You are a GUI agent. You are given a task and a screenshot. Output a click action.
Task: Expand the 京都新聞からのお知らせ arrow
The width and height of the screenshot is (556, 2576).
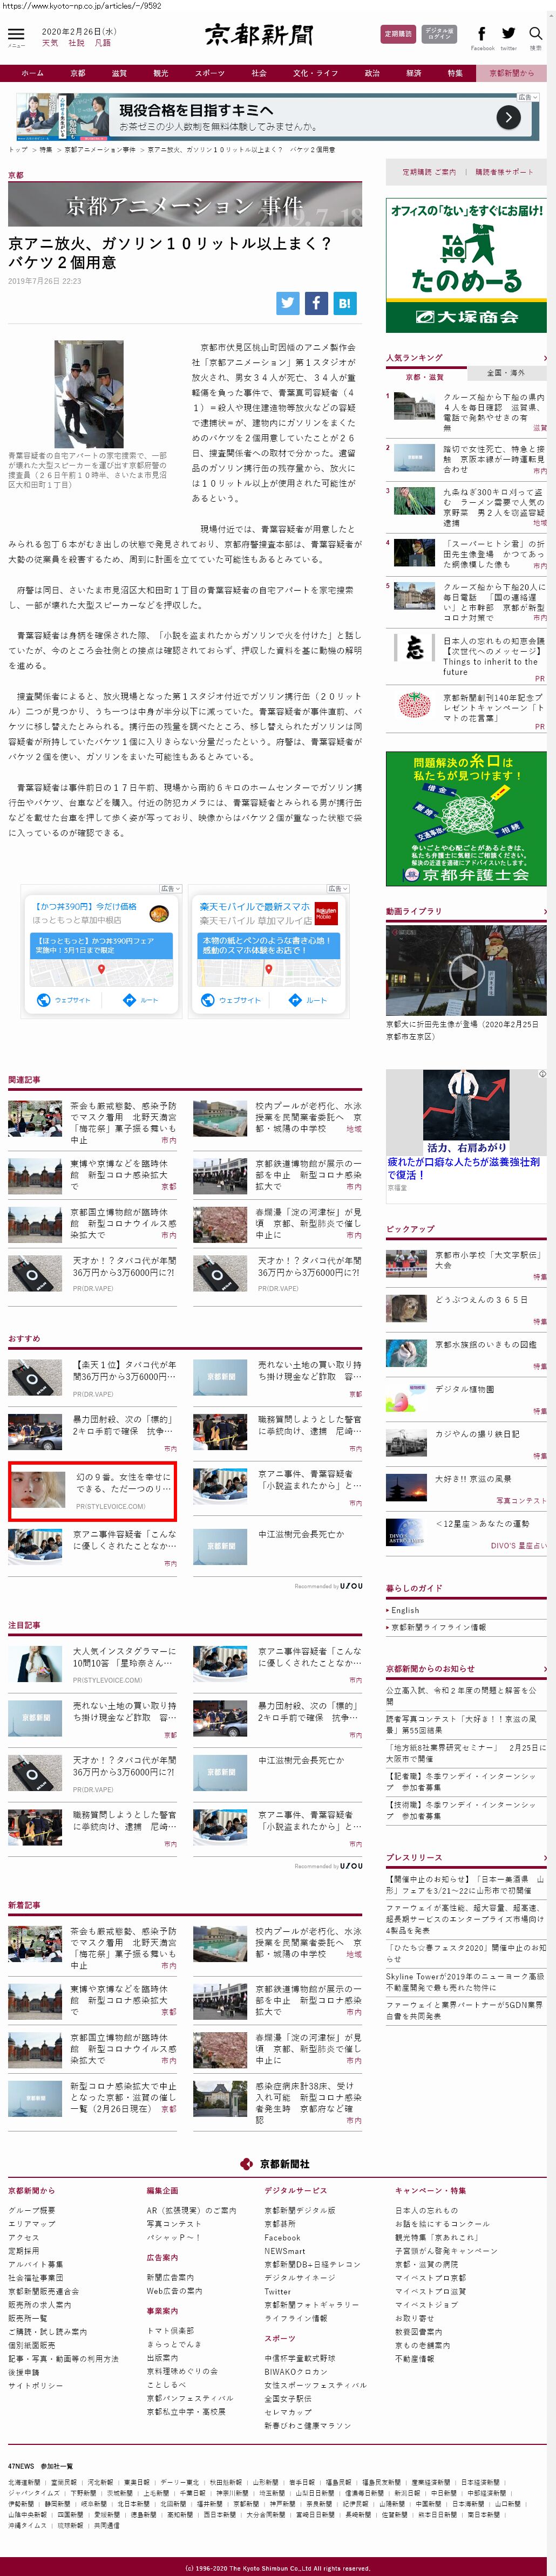544,1669
